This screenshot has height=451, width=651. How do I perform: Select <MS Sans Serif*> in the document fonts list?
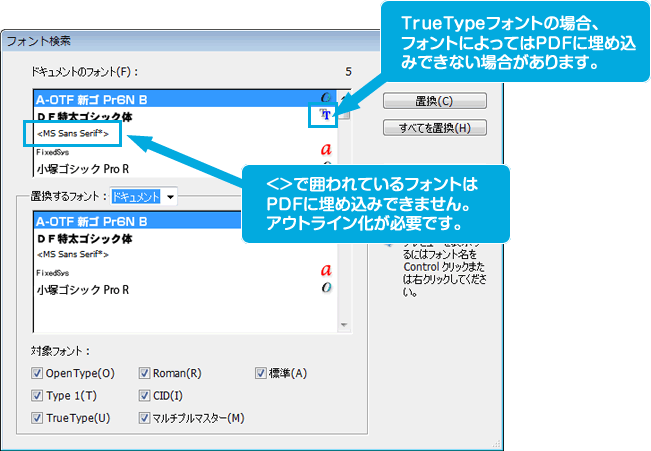point(78,132)
